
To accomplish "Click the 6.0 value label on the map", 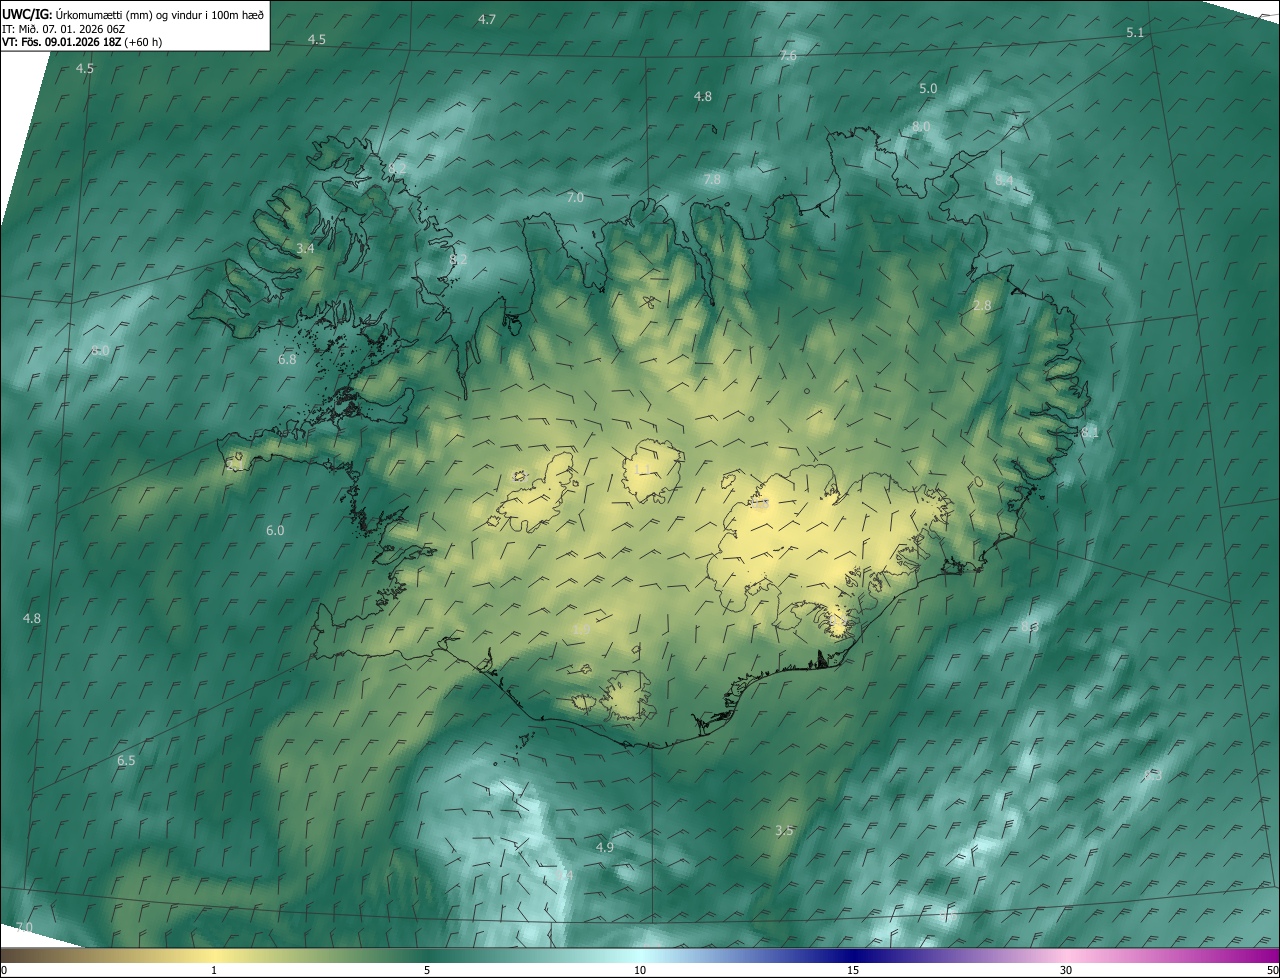I will 275,531.
